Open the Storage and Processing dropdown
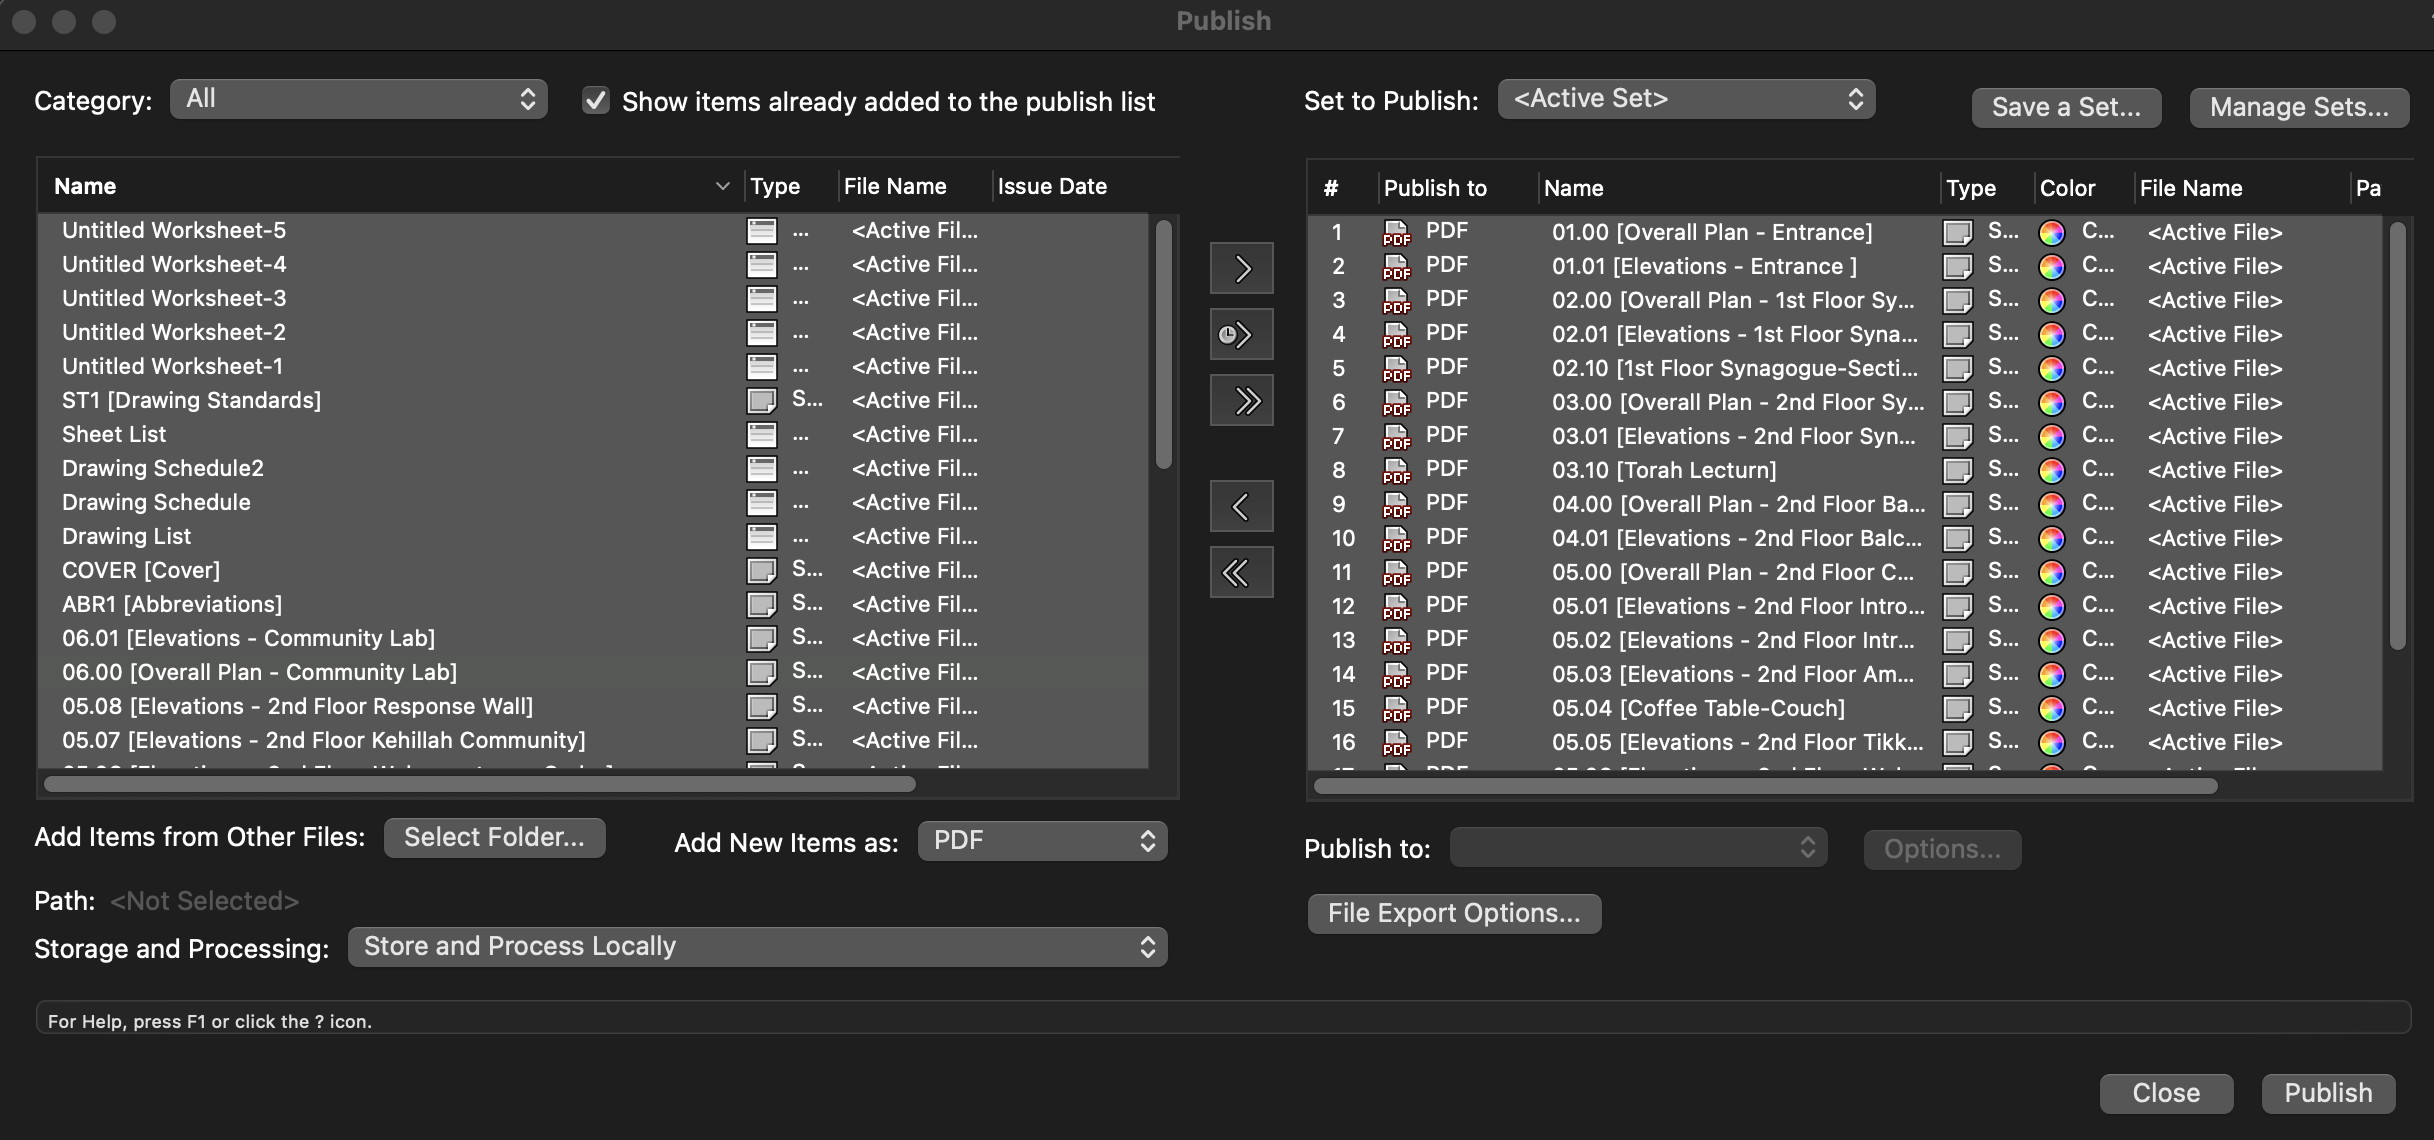The height and width of the screenshot is (1140, 2434). 757,946
